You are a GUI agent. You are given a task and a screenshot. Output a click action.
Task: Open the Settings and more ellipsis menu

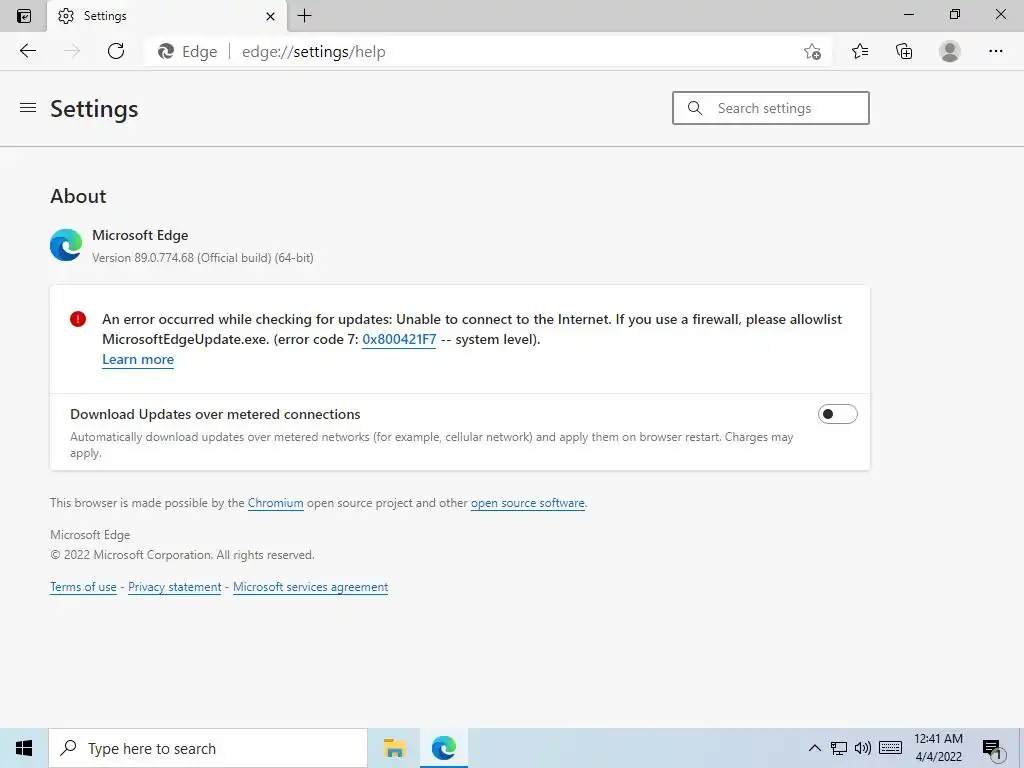tap(995, 51)
